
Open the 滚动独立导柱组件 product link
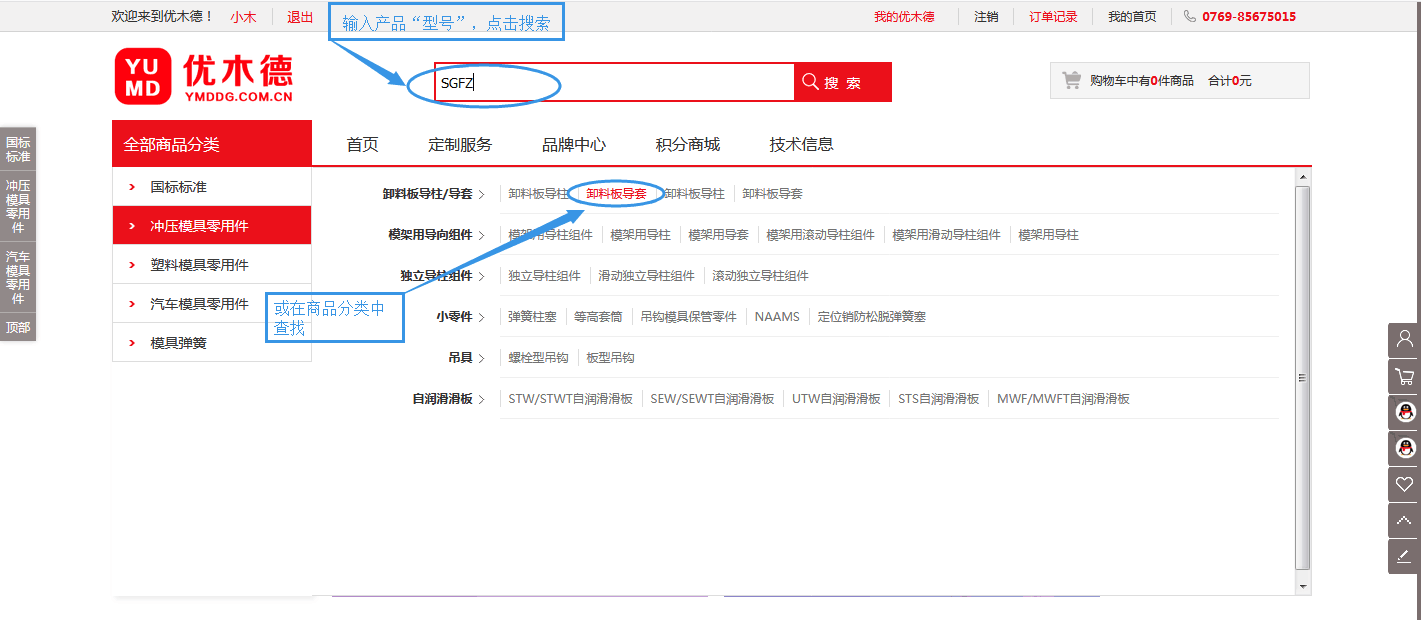pos(761,276)
